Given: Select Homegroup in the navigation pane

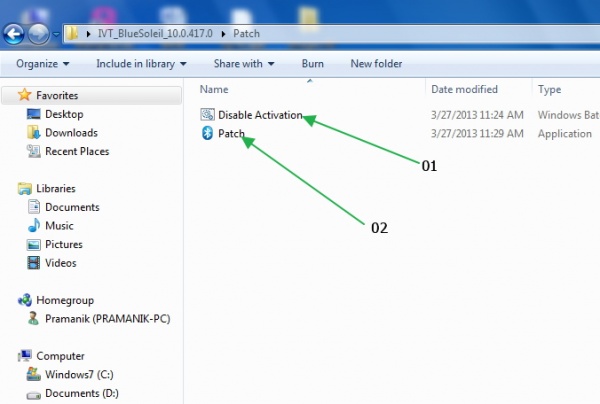Looking at the screenshot, I should (x=65, y=301).
